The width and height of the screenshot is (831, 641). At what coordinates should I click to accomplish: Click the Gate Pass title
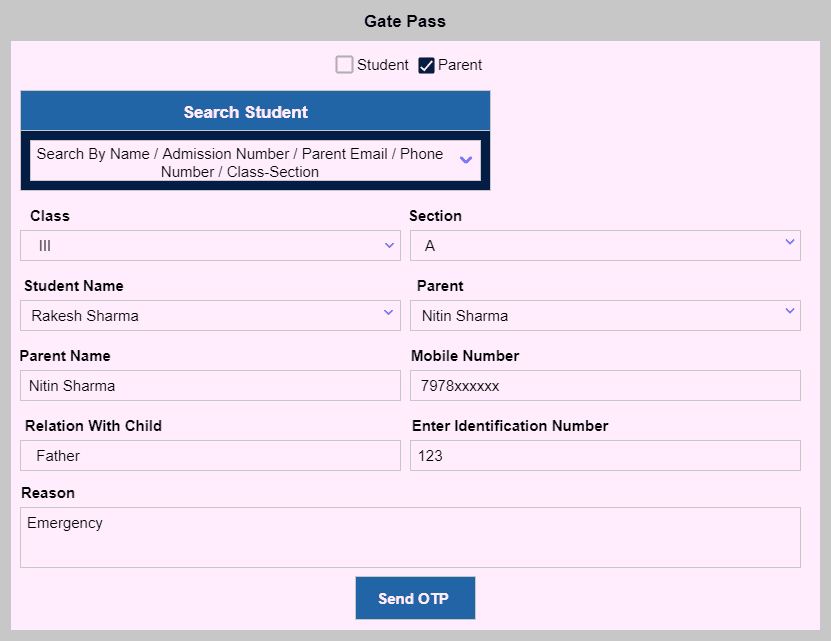click(x=405, y=21)
